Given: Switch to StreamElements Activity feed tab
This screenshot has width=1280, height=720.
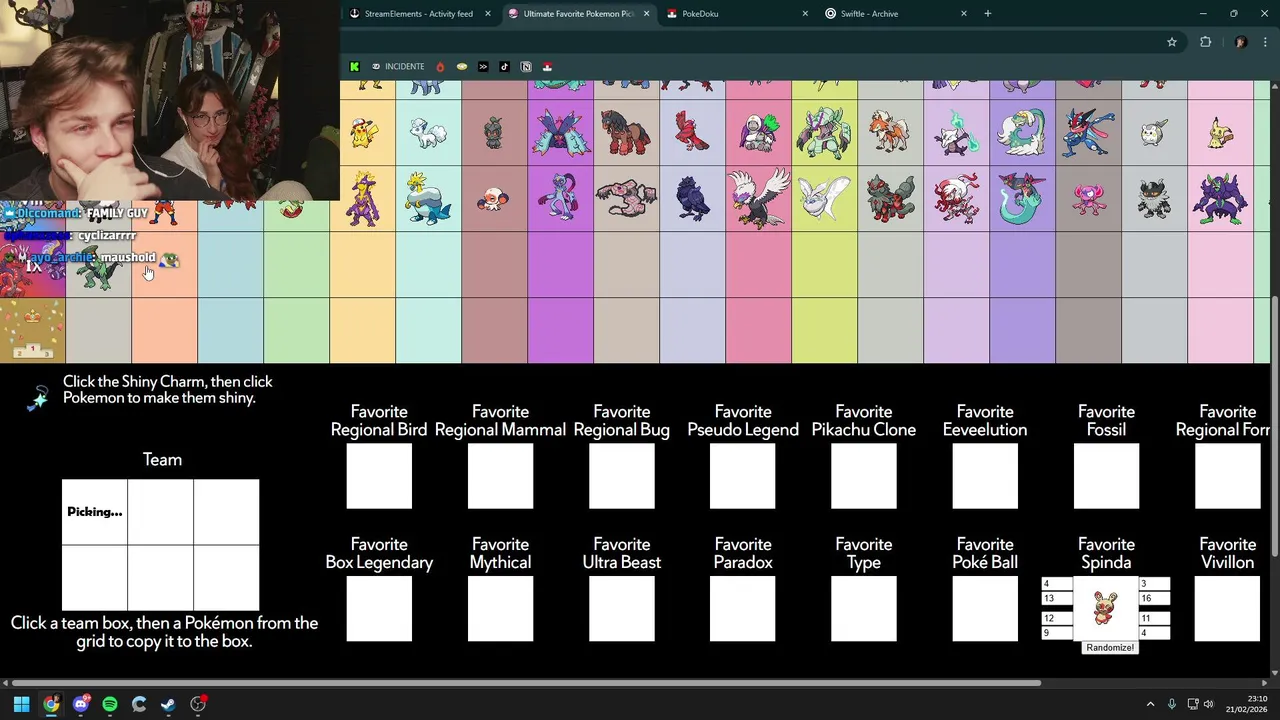Looking at the screenshot, I should (x=418, y=14).
